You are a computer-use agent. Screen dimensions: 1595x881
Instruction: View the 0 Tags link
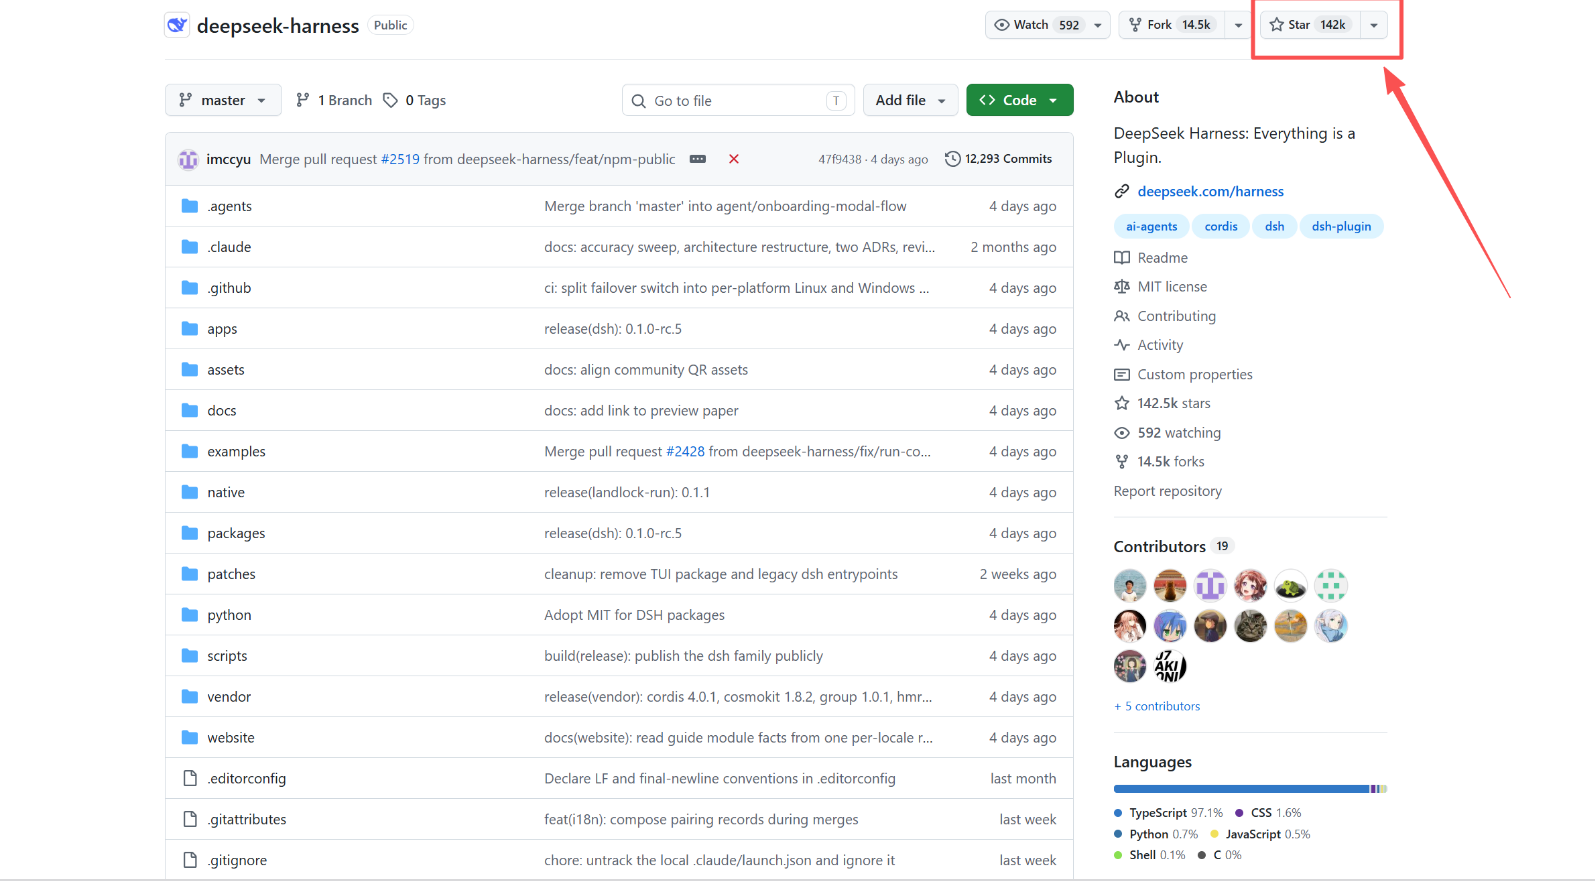point(415,100)
